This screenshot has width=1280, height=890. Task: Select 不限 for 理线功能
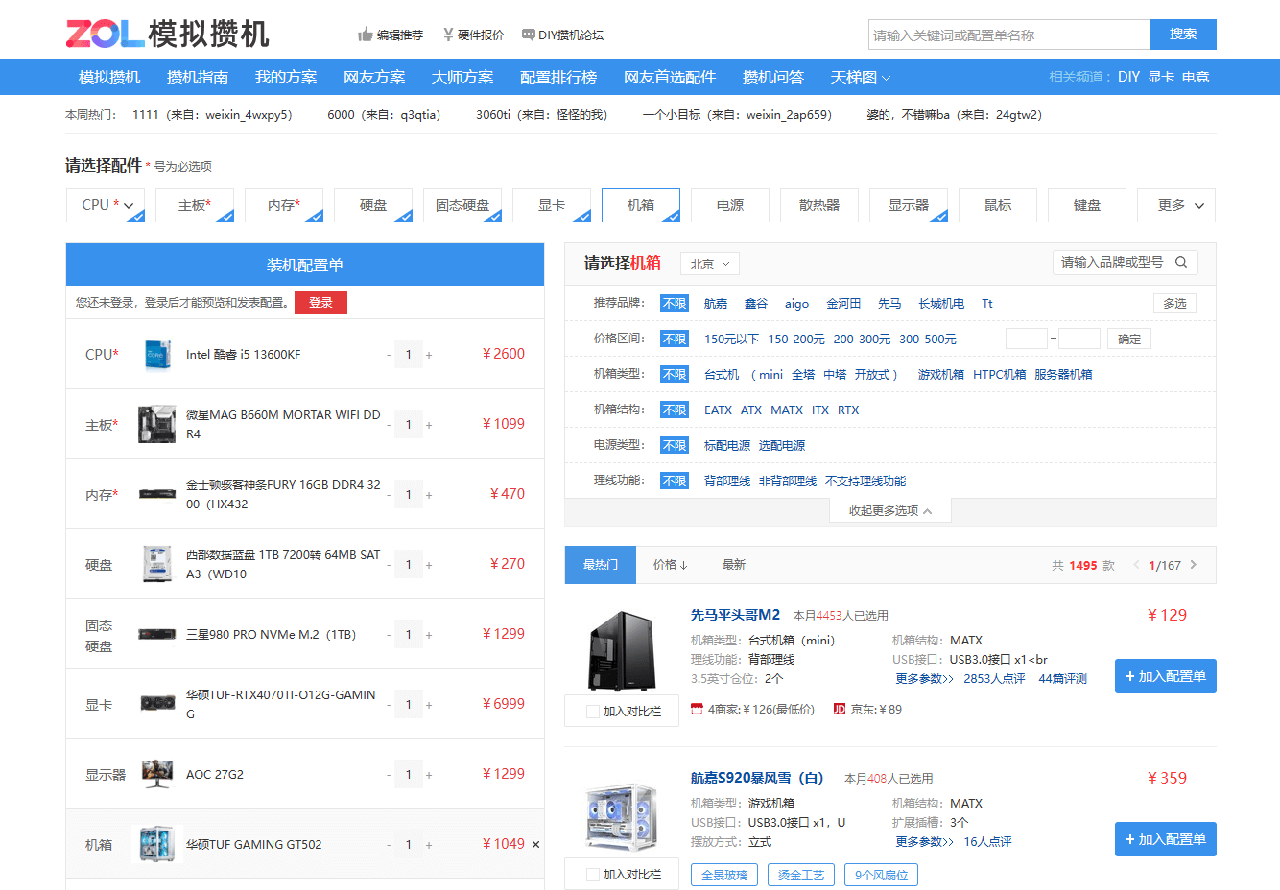click(x=674, y=481)
